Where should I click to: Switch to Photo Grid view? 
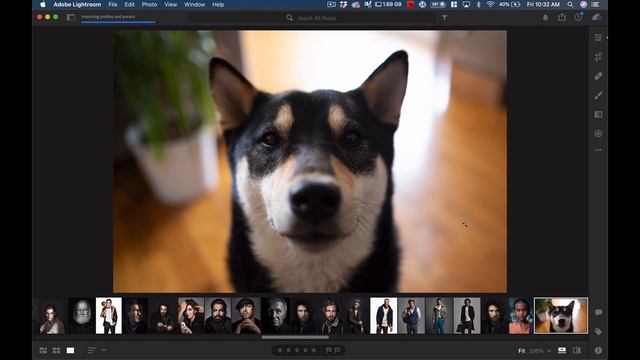tap(43, 350)
